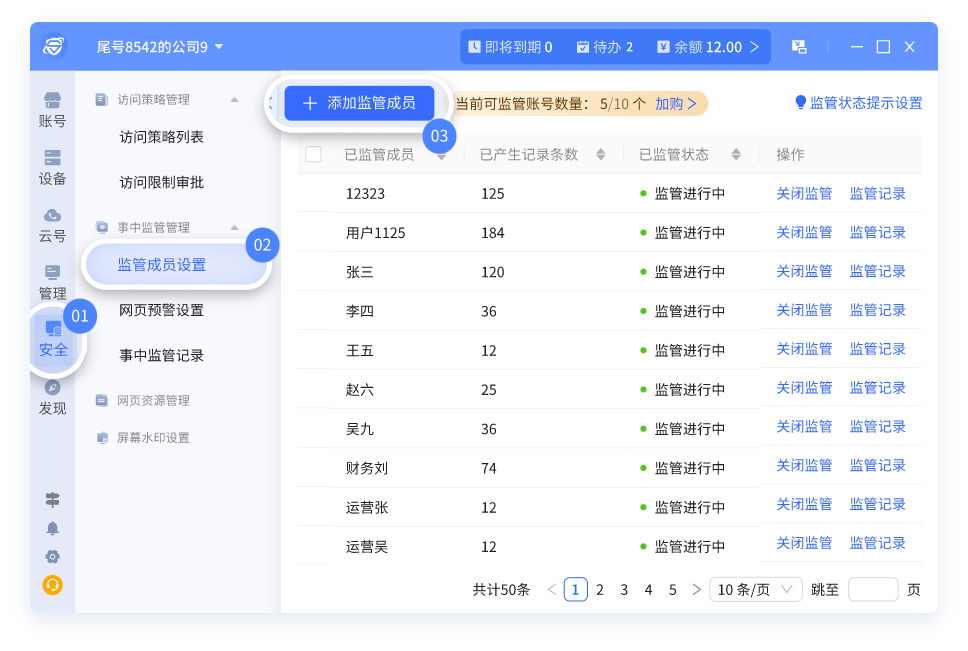Click 监管记录 link for 财务刘
The image size is (968, 651).
pos(877,465)
